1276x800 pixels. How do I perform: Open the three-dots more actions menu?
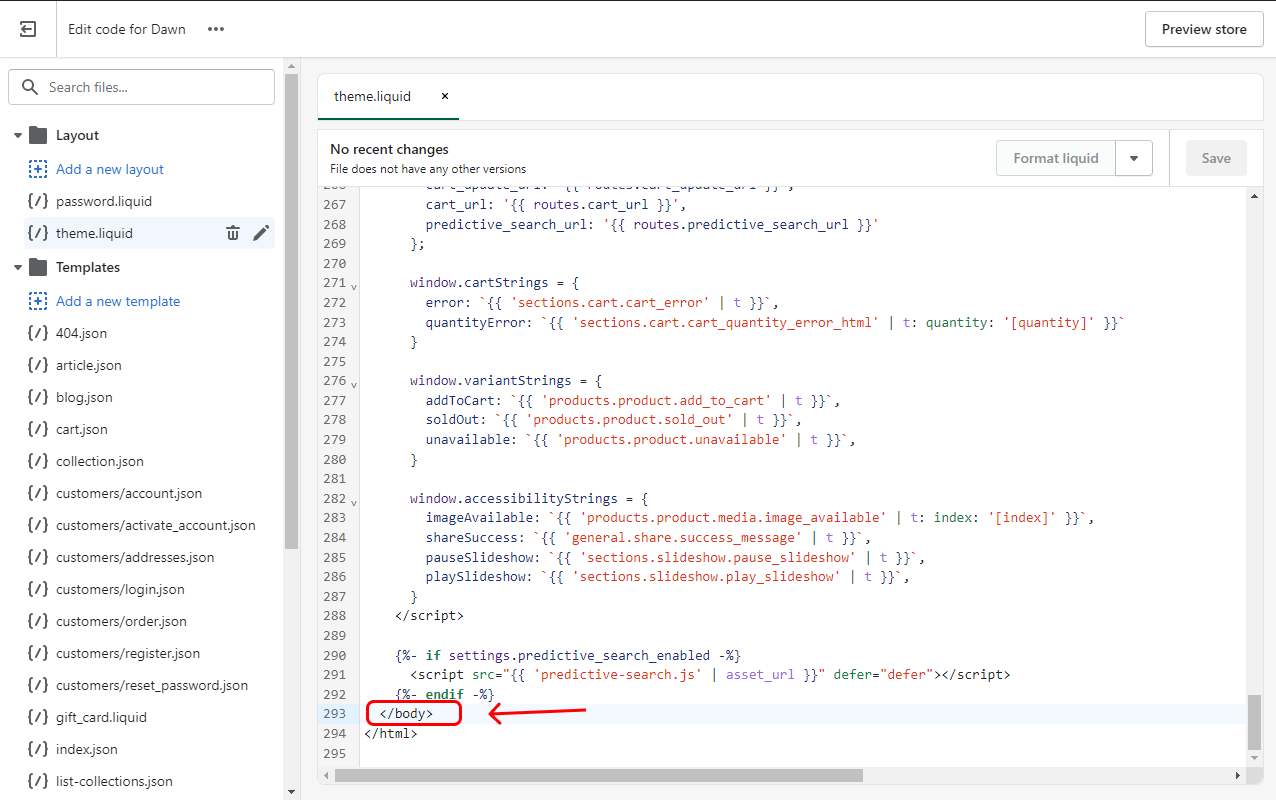(216, 29)
